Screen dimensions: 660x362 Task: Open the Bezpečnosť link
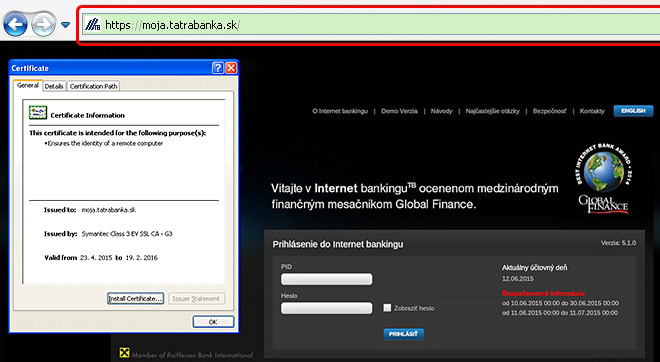549,111
